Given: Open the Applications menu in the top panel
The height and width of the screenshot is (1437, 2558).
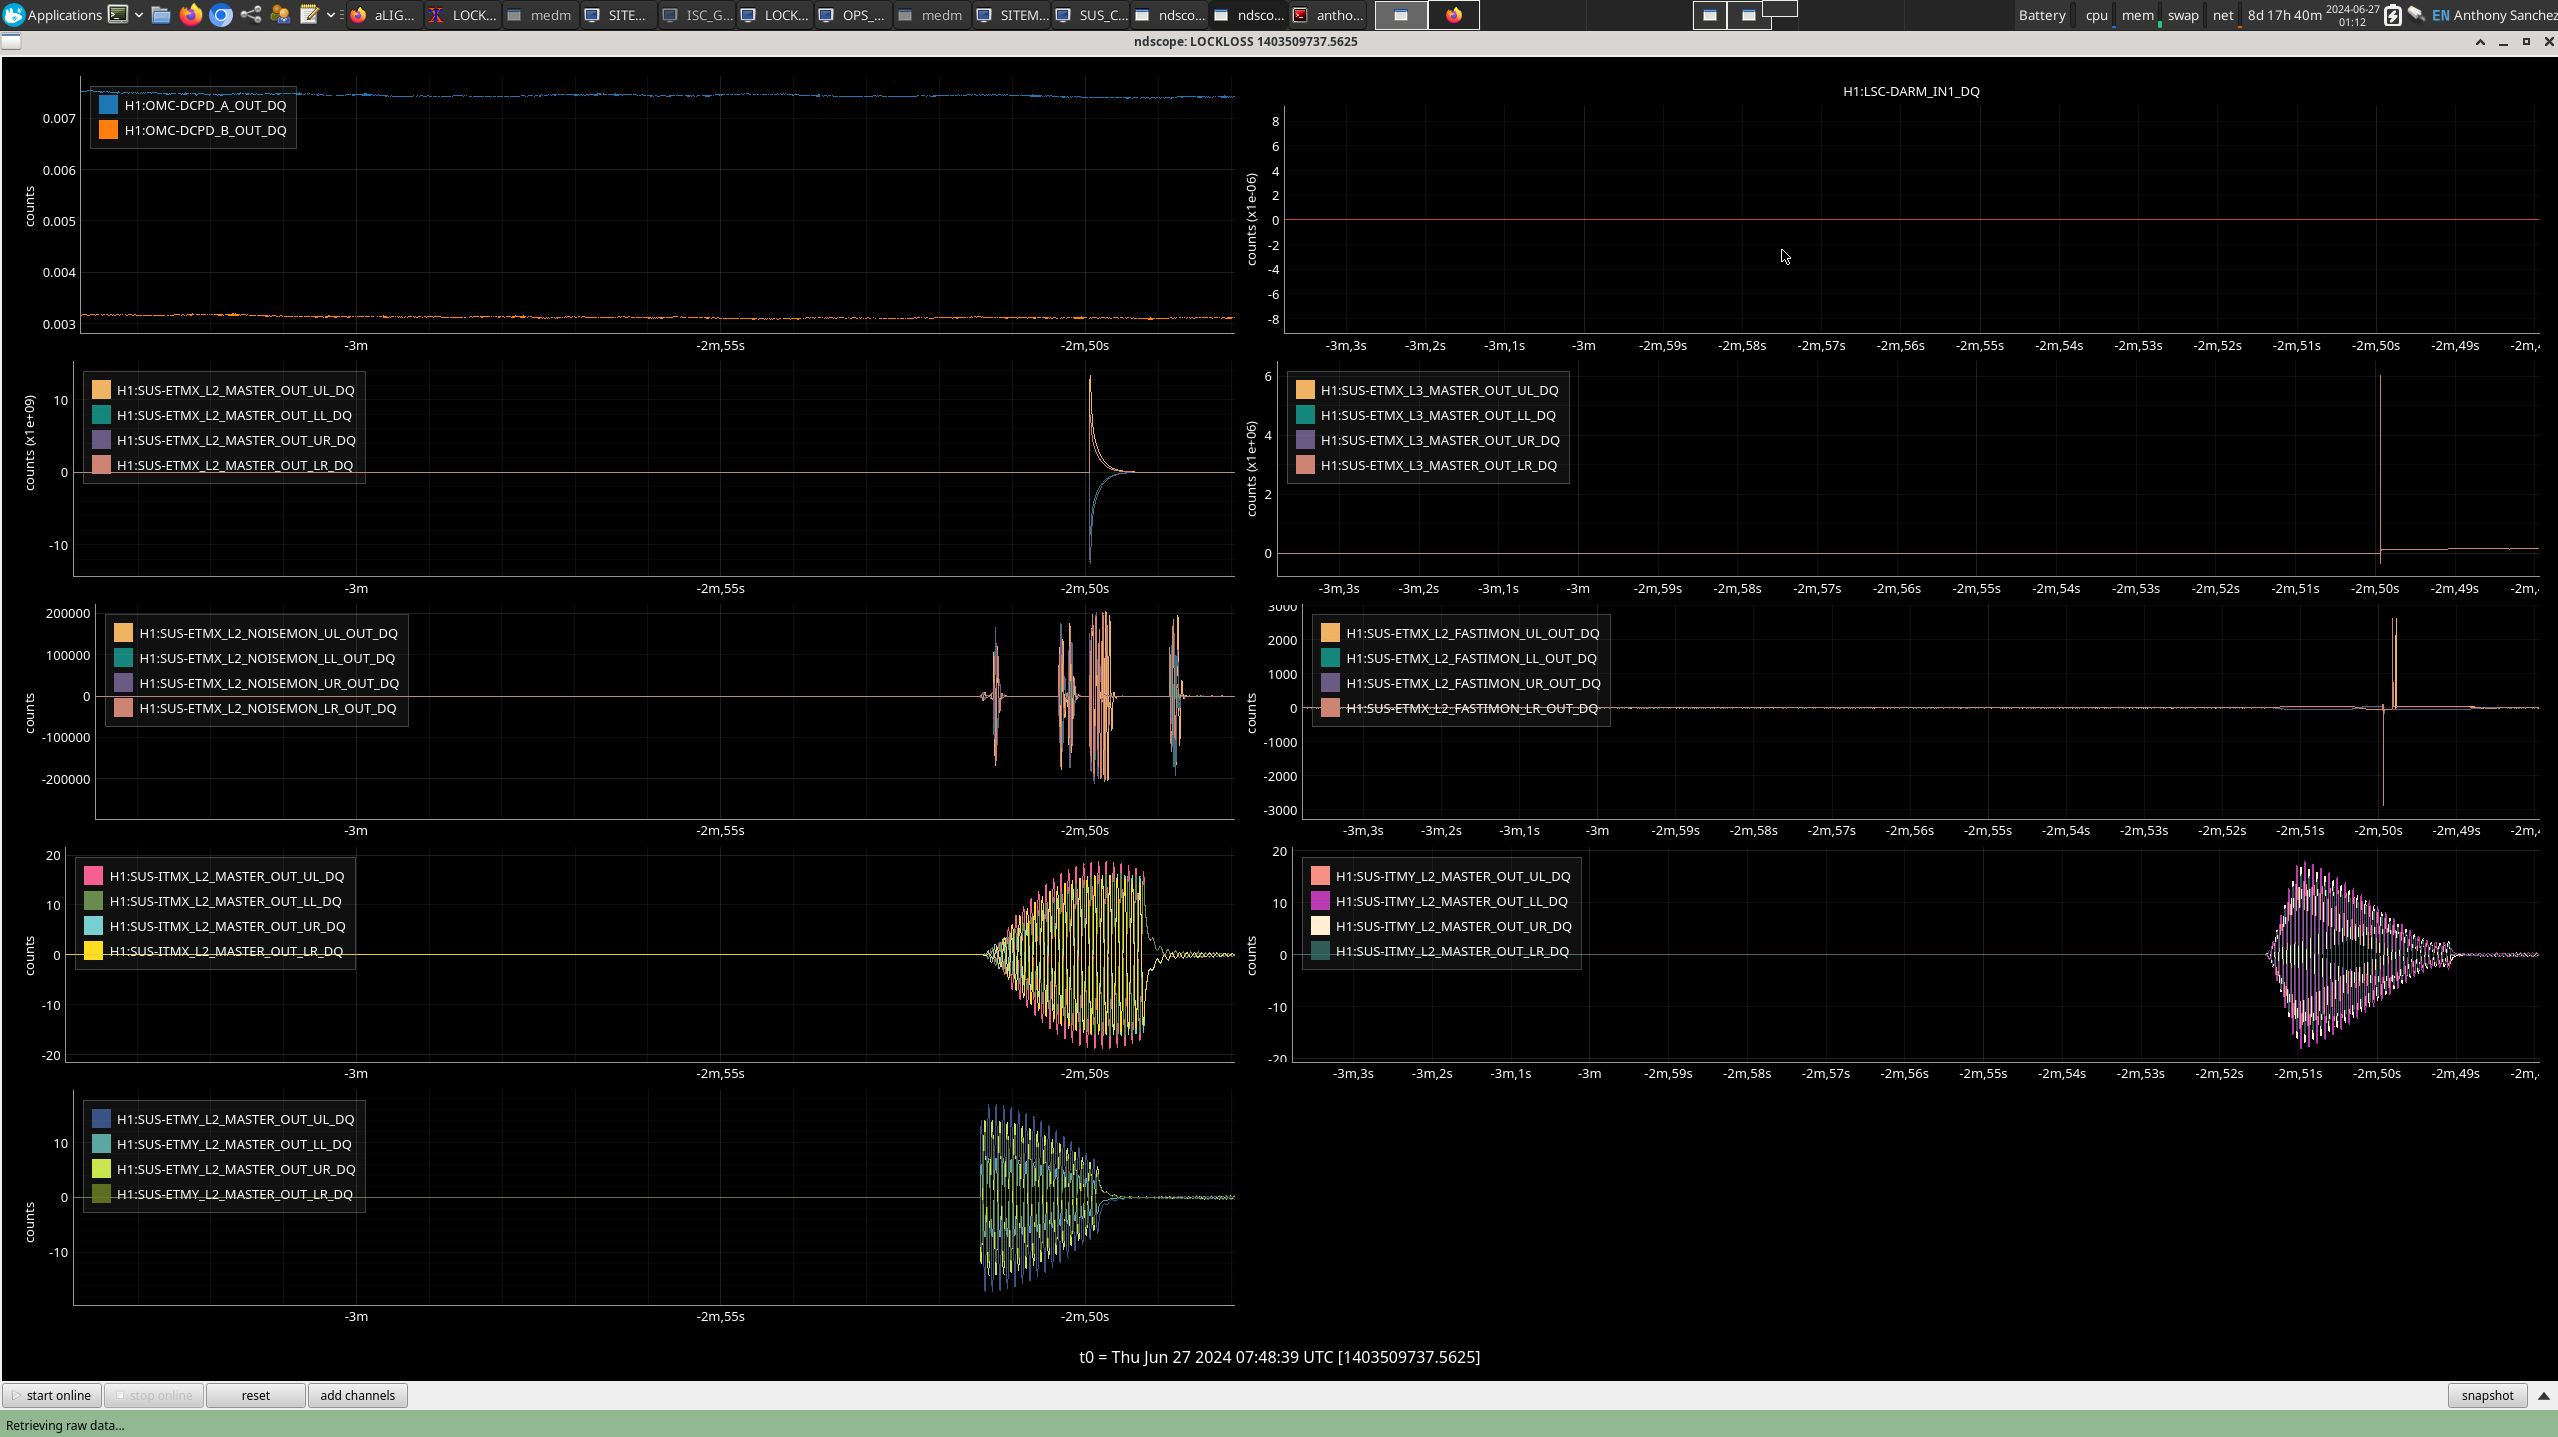Looking at the screenshot, I should coord(52,15).
